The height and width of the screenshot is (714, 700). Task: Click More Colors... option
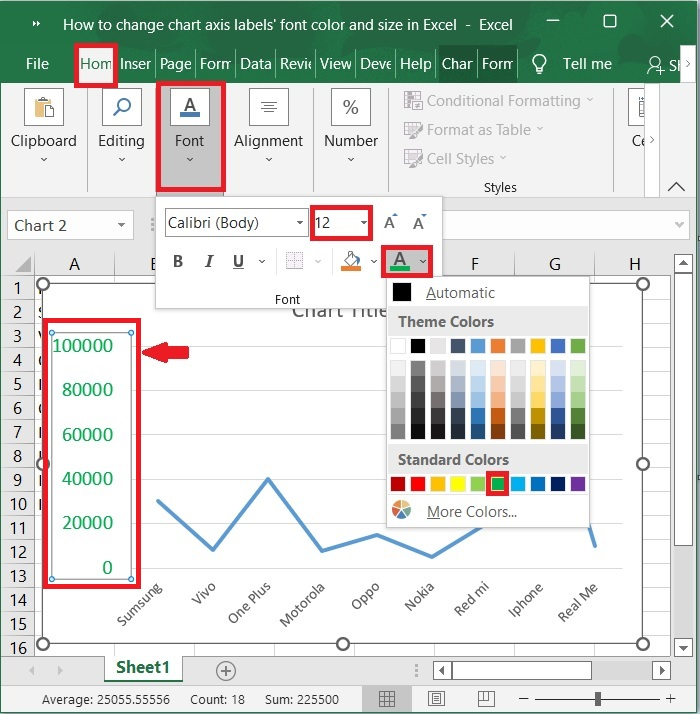[x=471, y=511]
